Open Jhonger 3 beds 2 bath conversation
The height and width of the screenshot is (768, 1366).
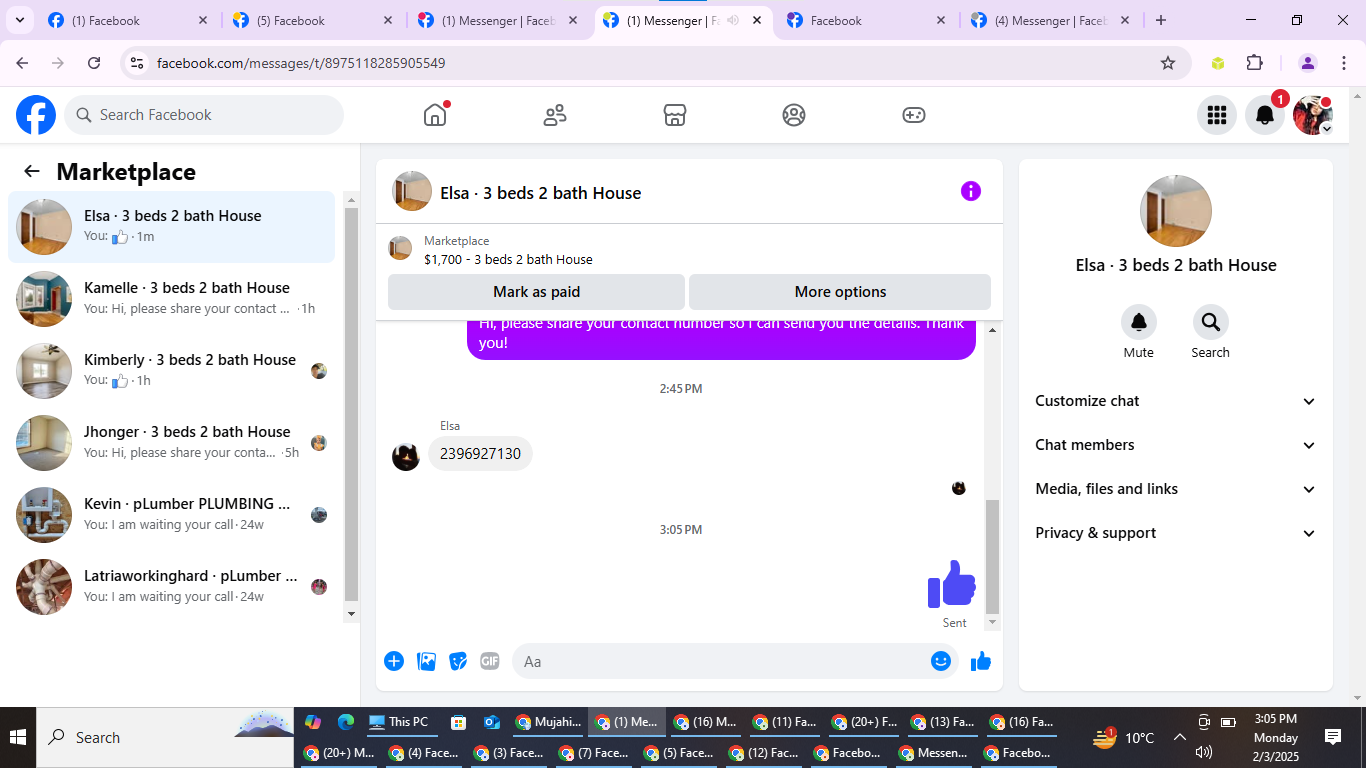pos(171,443)
